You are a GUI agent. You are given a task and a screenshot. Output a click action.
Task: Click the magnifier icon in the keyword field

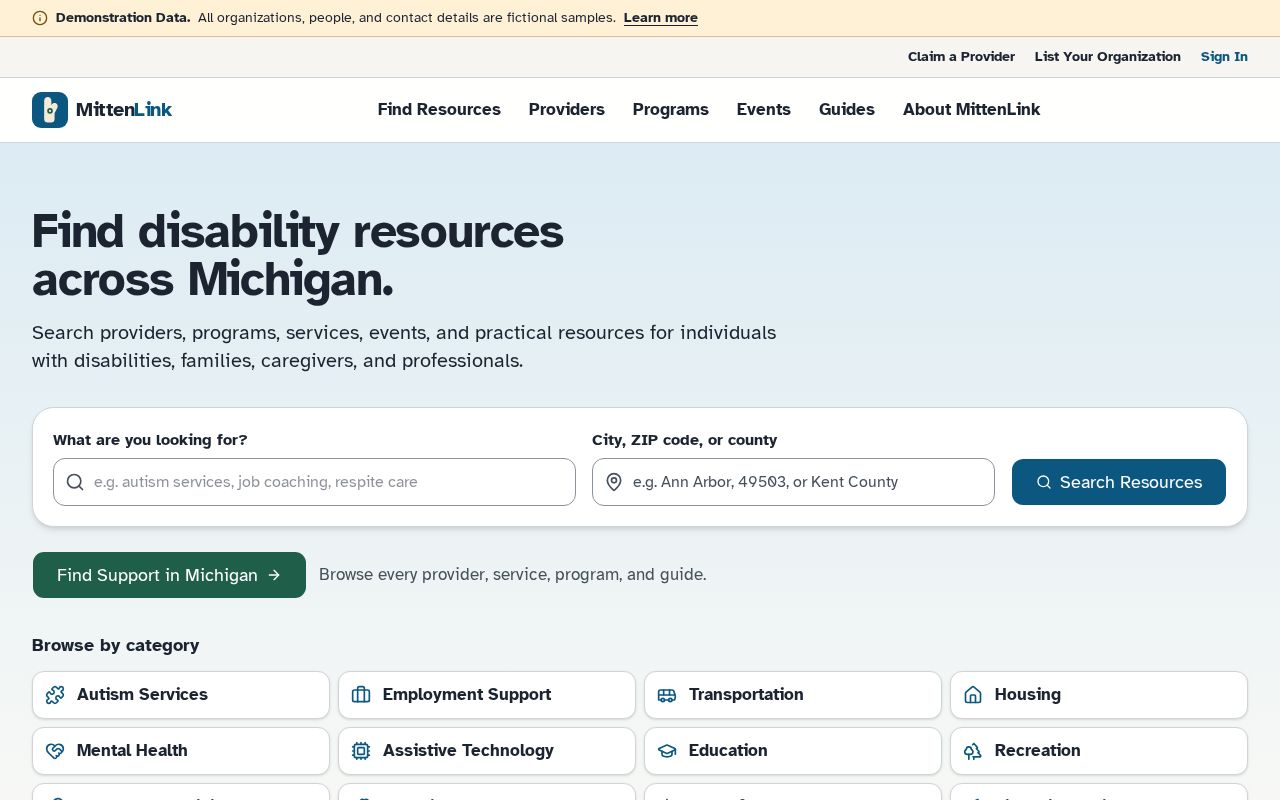tap(75, 482)
